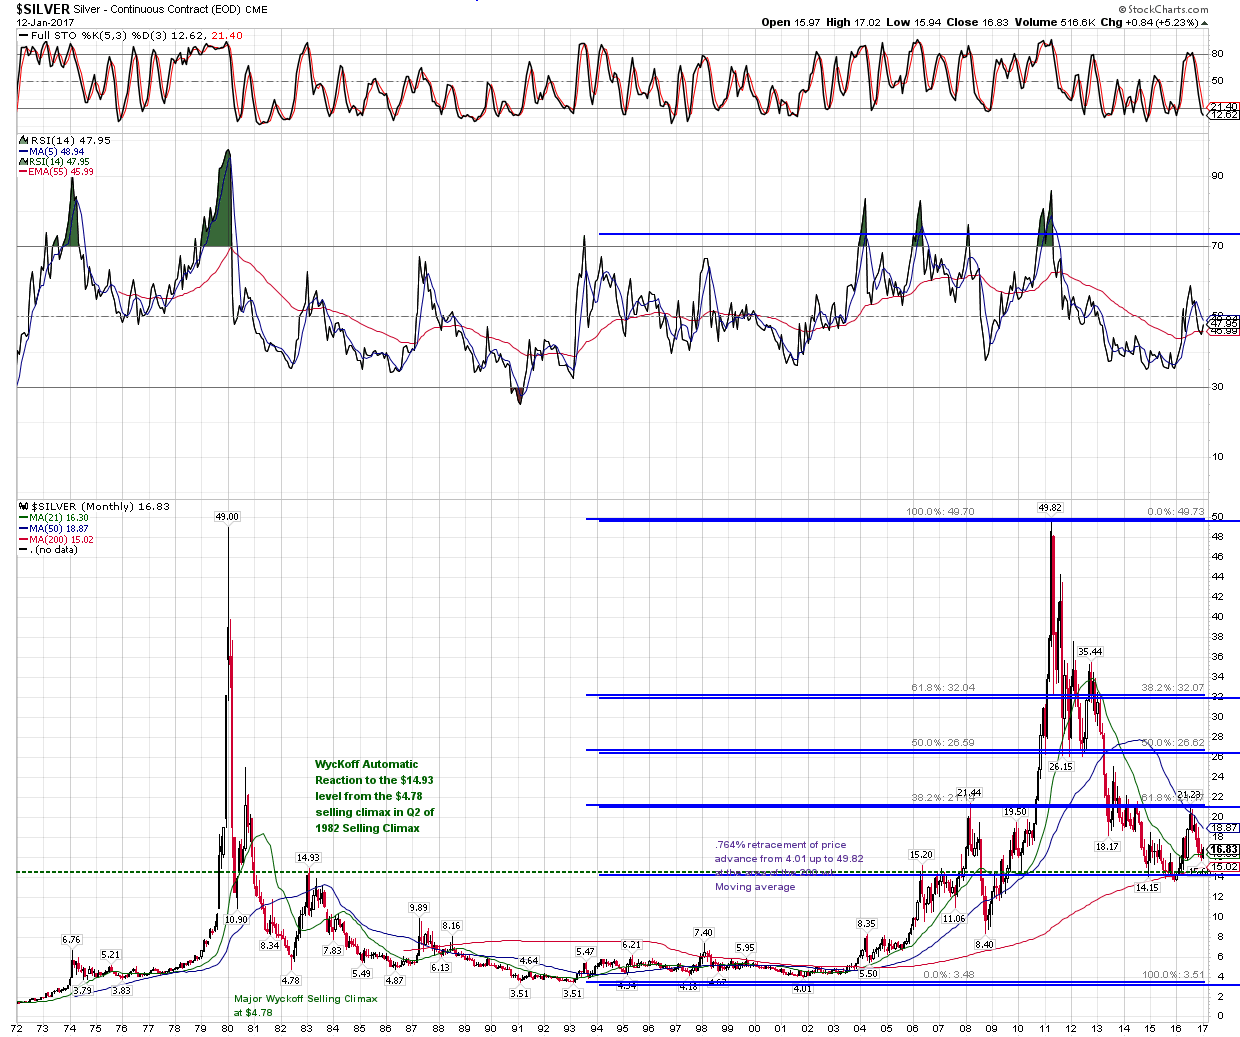Select the 35.44 price annotation

pos(1089,652)
